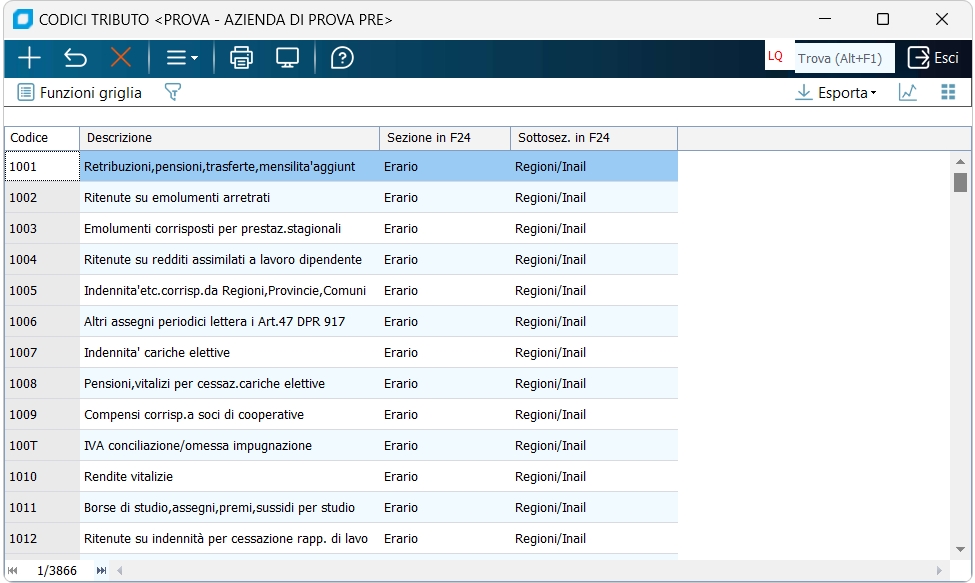Jump to last record navigation arrow
The height and width of the screenshot is (583, 975).
tap(101, 571)
